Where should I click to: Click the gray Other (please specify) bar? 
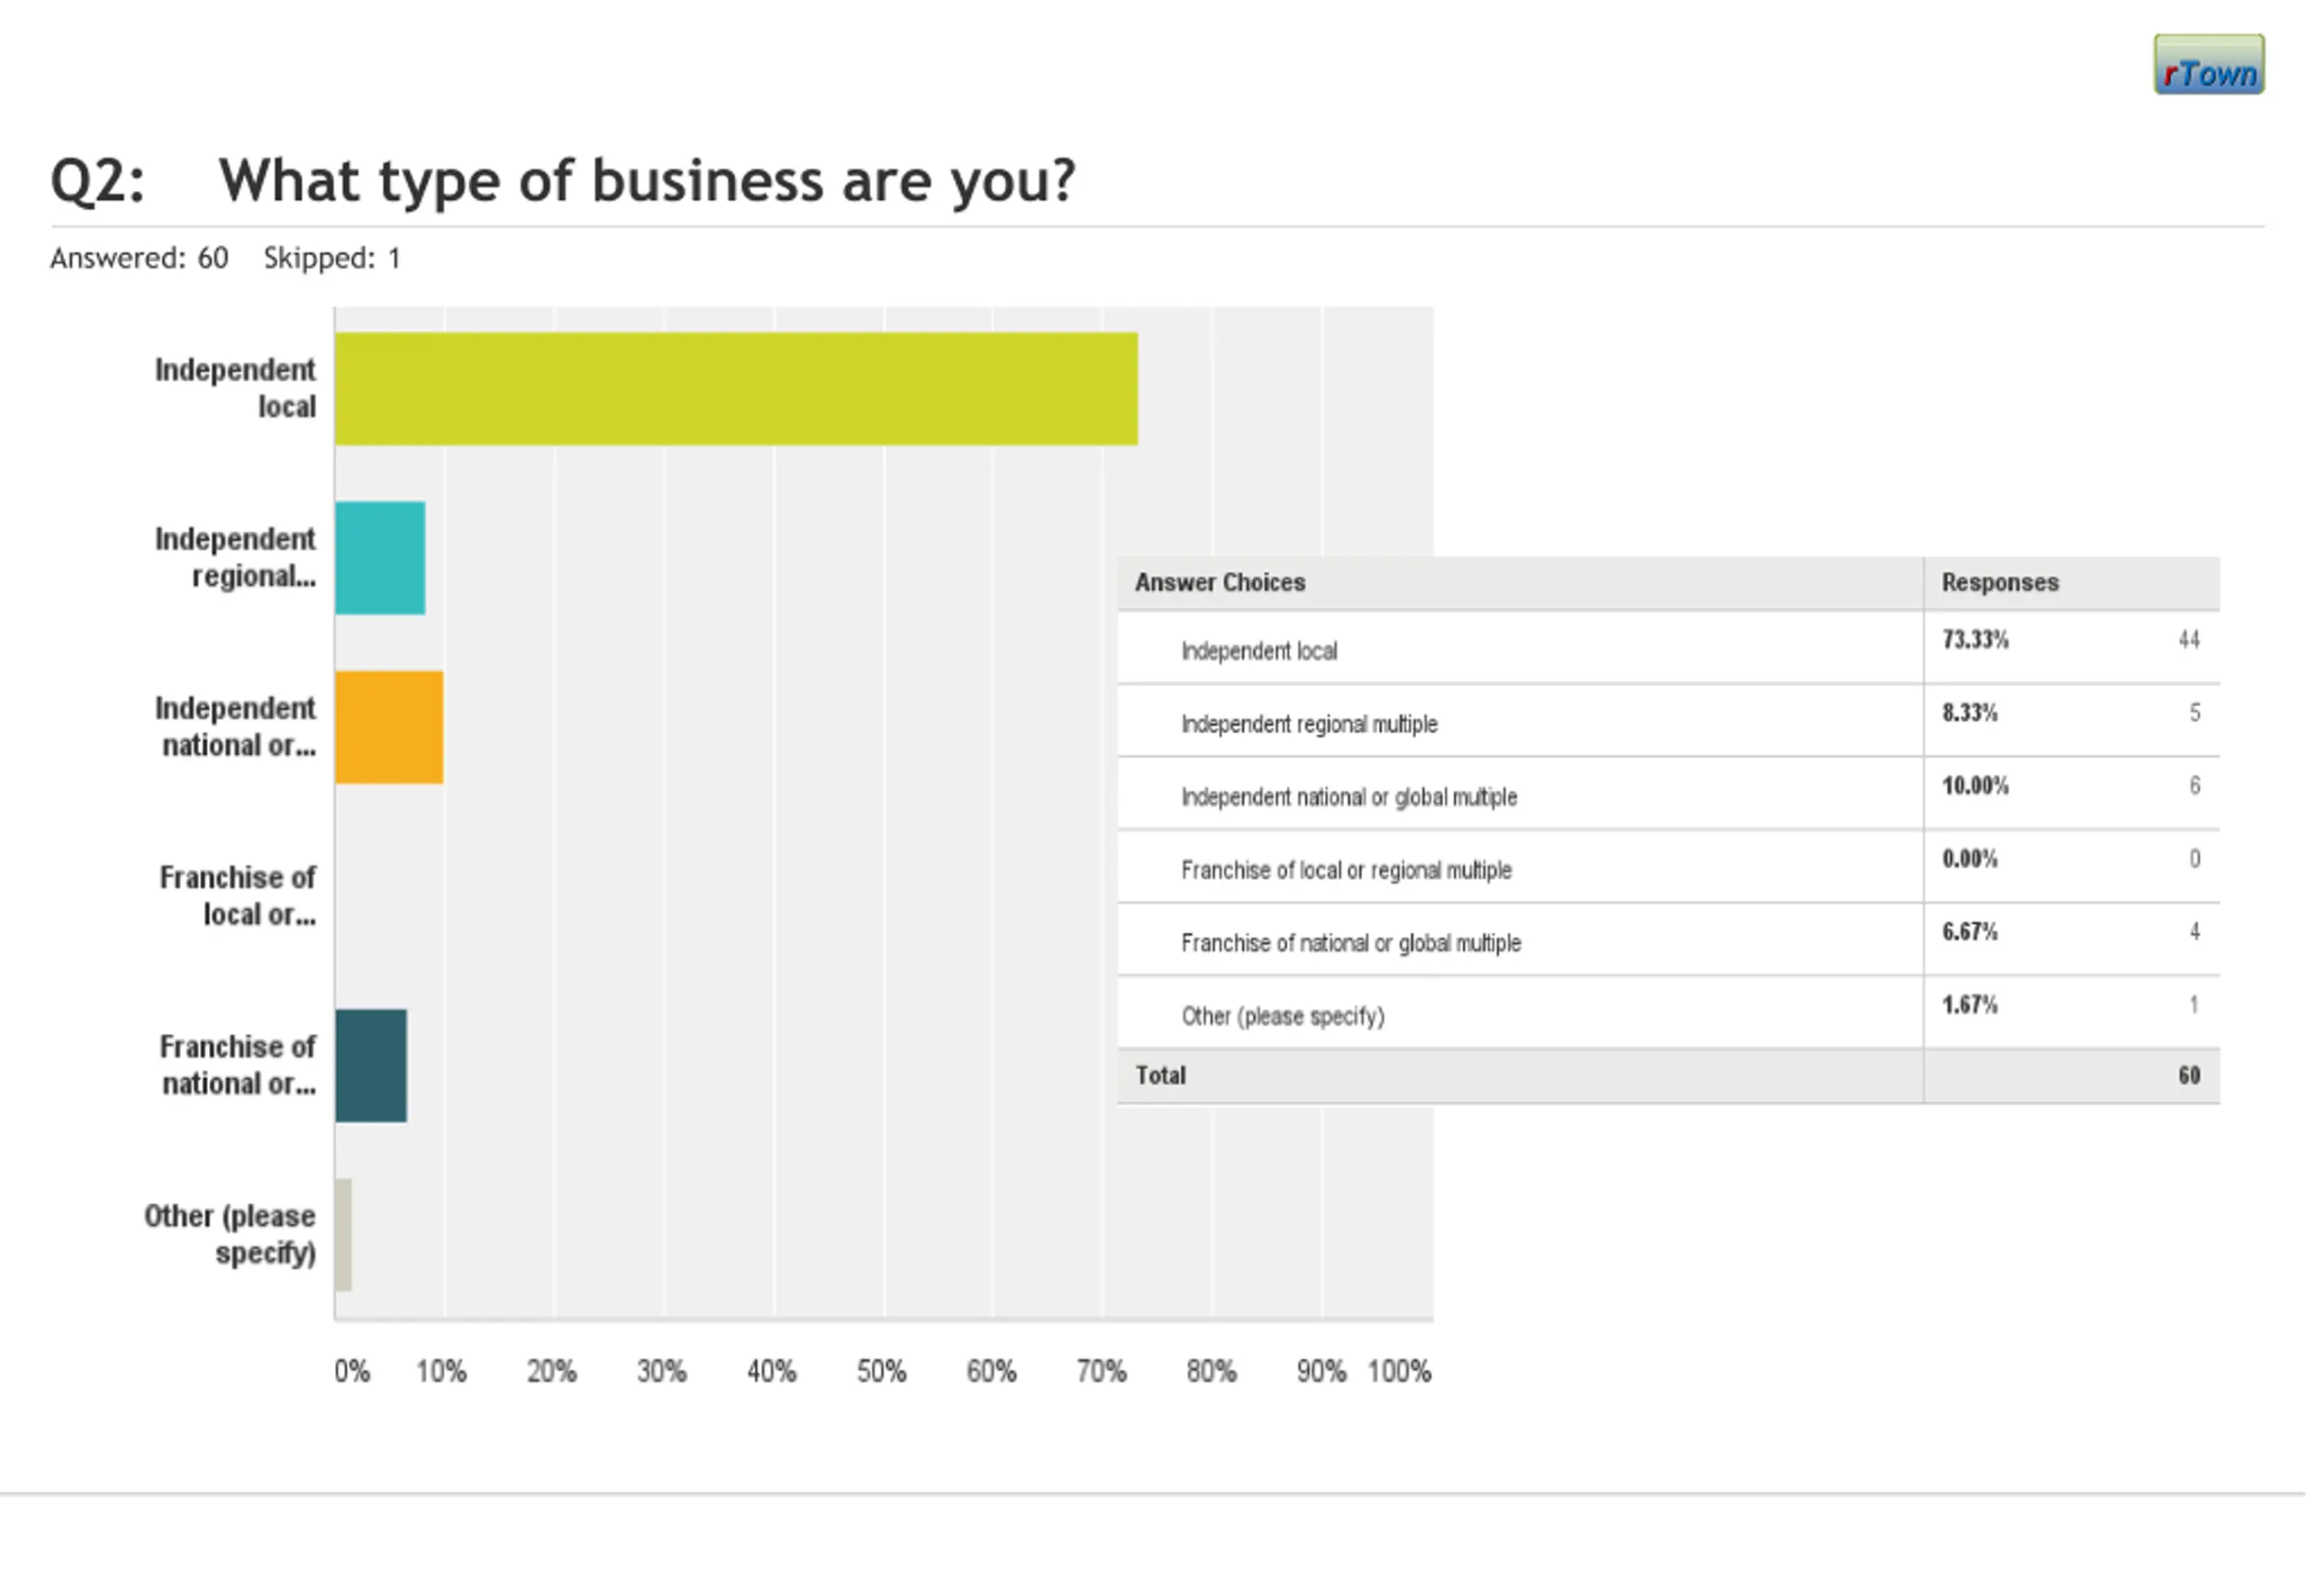coord(343,1235)
